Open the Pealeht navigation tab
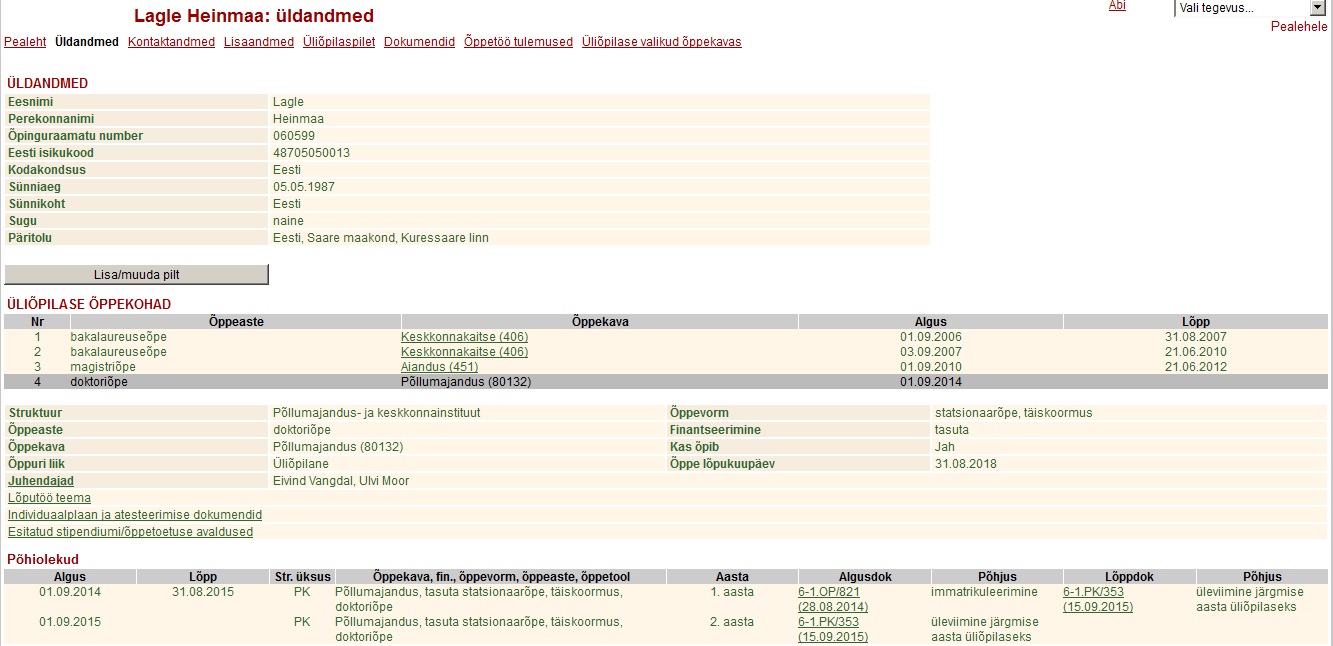The width and height of the screenshot is (1333, 646). 25,42
